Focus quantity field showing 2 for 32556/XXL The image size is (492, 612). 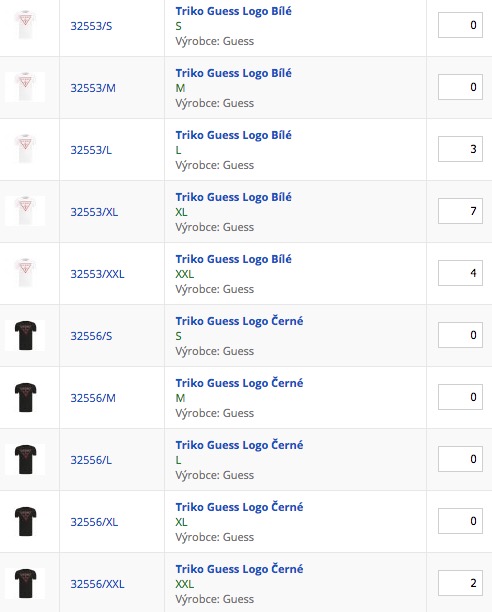[x=460, y=583]
